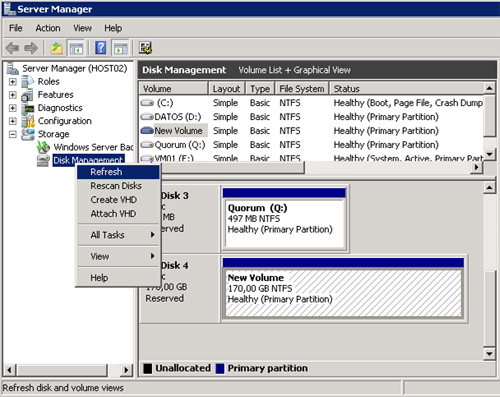Expand the Configuration tree node
The width and height of the screenshot is (500, 397).
tap(12, 121)
